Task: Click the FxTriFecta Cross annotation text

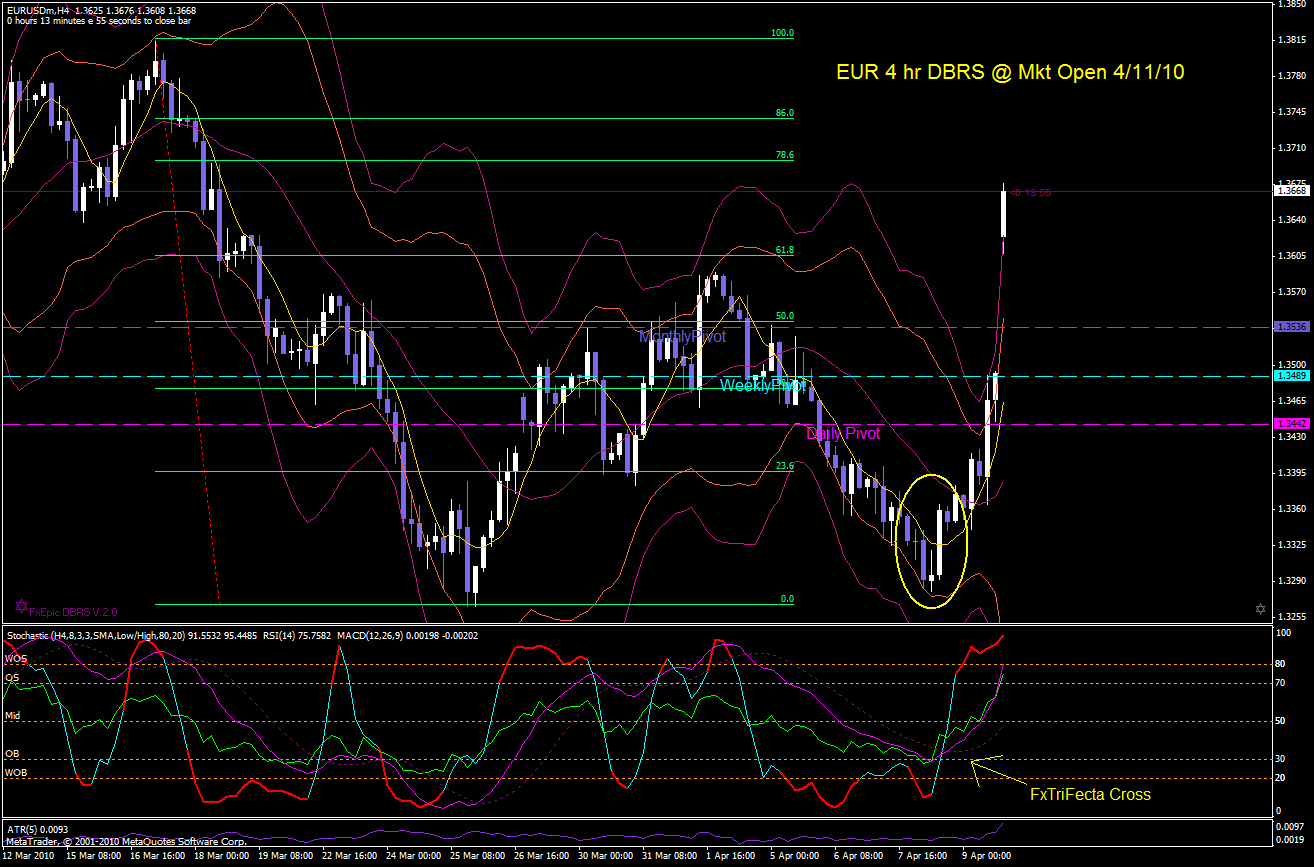Action: (x=1090, y=795)
